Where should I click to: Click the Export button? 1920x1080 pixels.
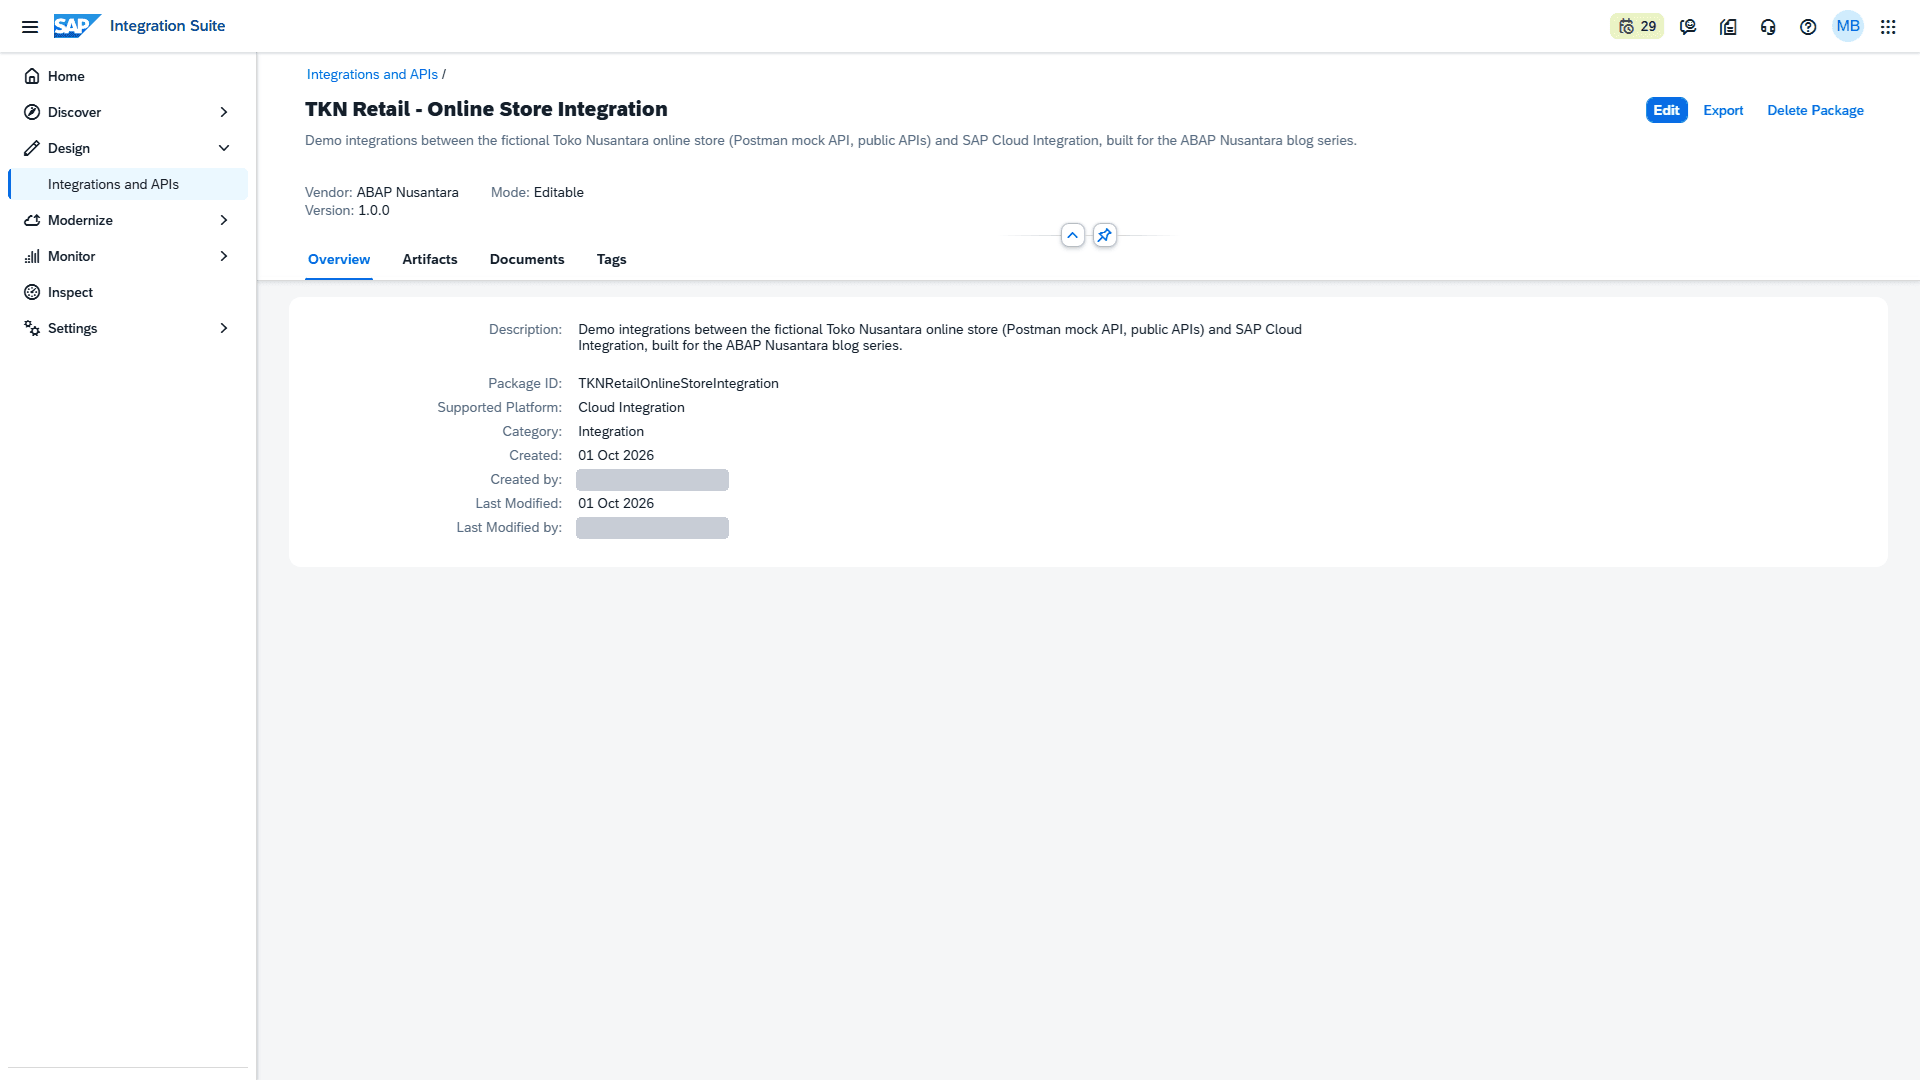(x=1723, y=110)
